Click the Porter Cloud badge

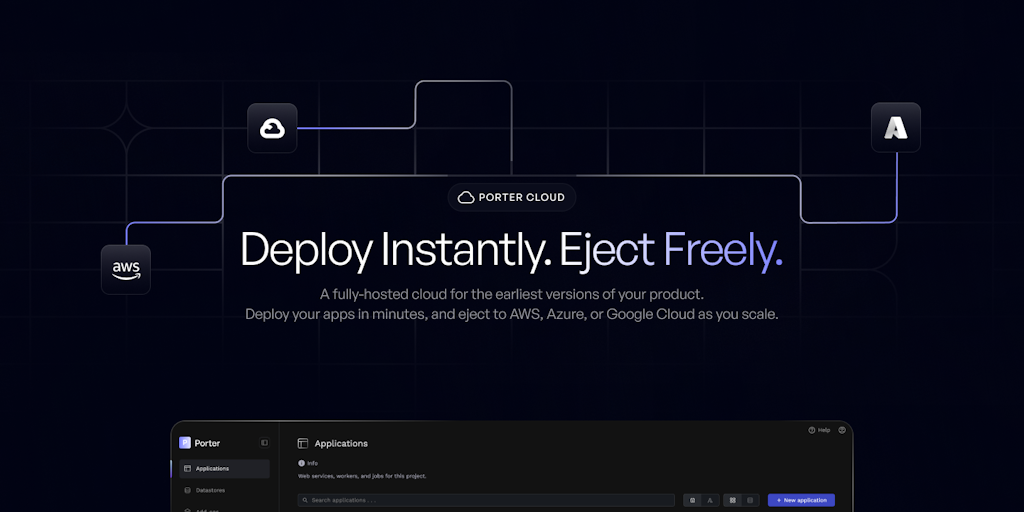click(x=511, y=197)
